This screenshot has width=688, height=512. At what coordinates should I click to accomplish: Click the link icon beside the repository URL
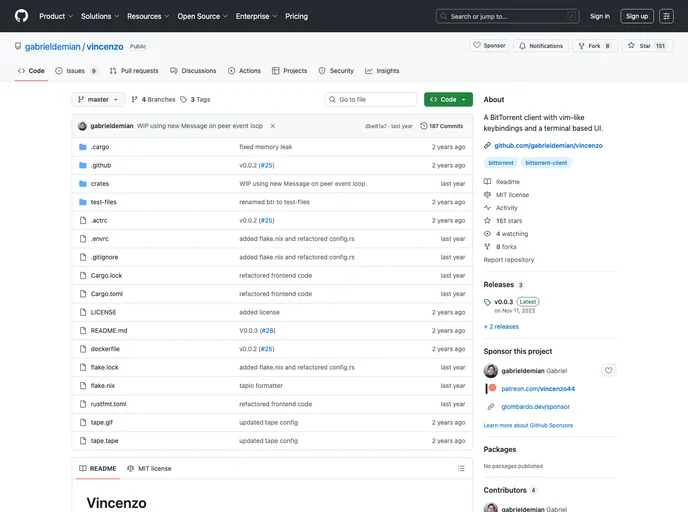pyautogui.click(x=487, y=146)
